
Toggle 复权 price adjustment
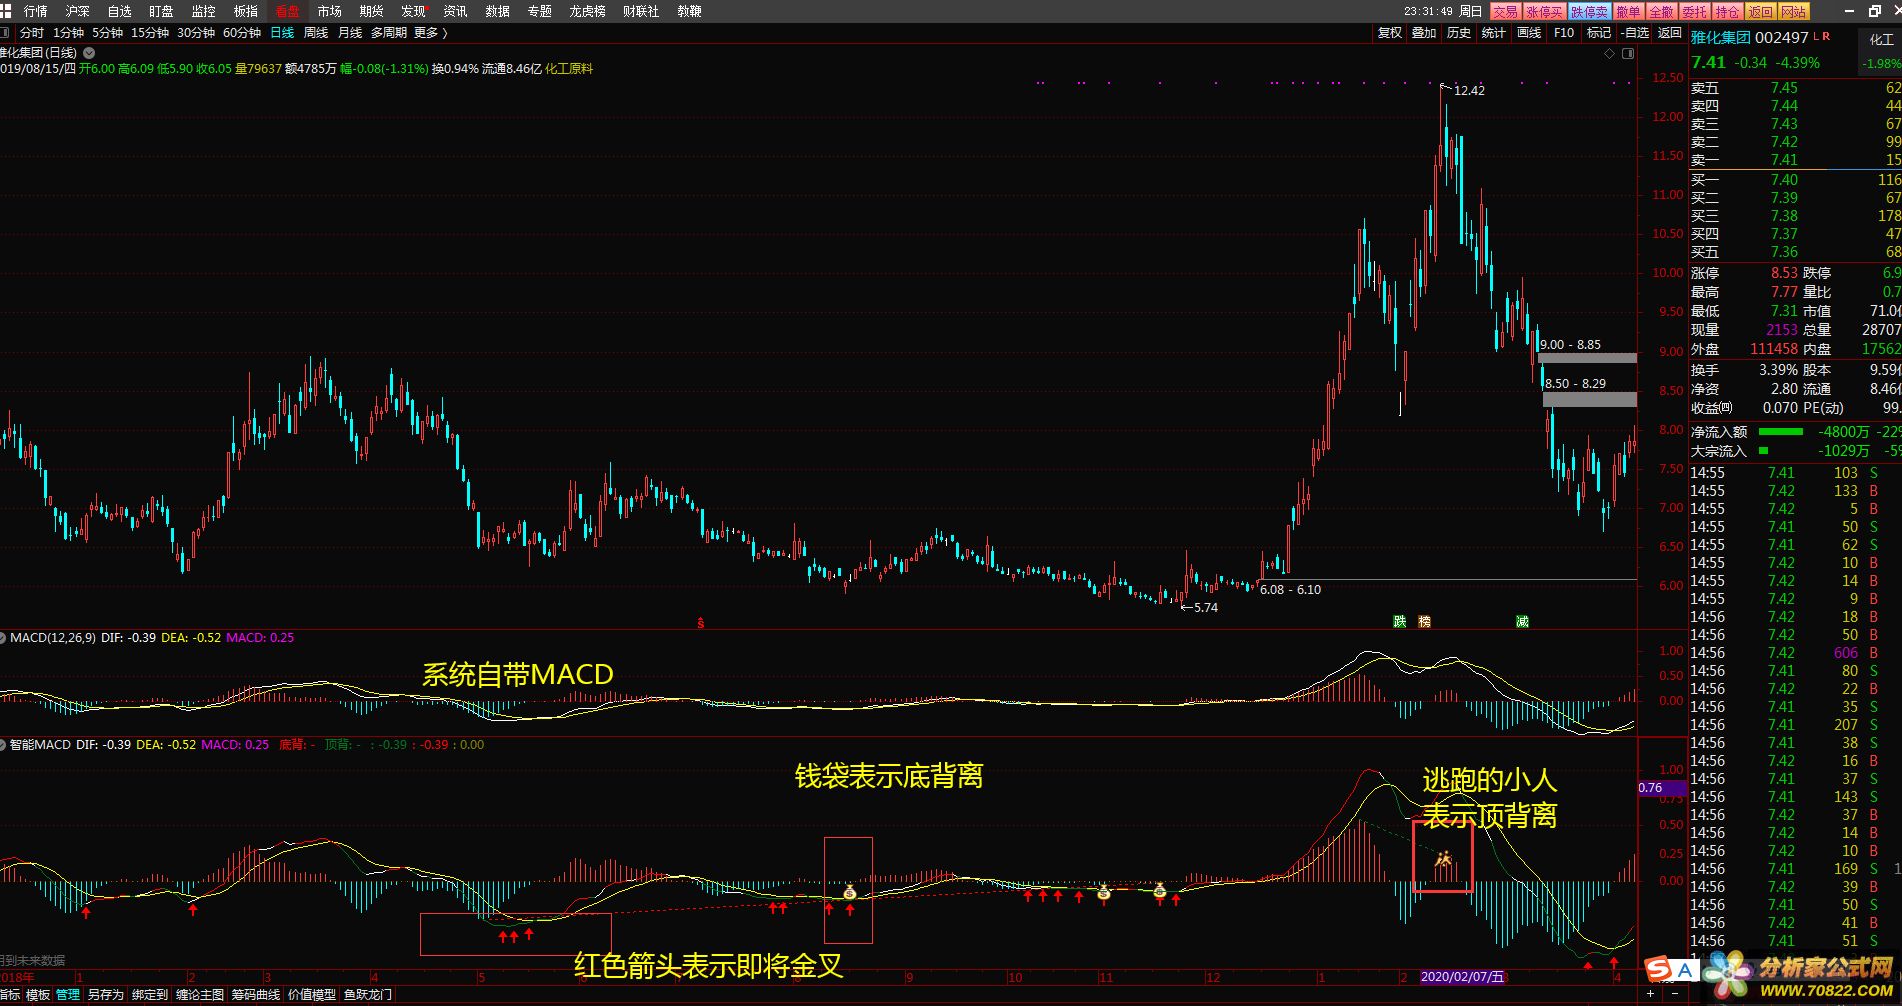tap(1390, 33)
